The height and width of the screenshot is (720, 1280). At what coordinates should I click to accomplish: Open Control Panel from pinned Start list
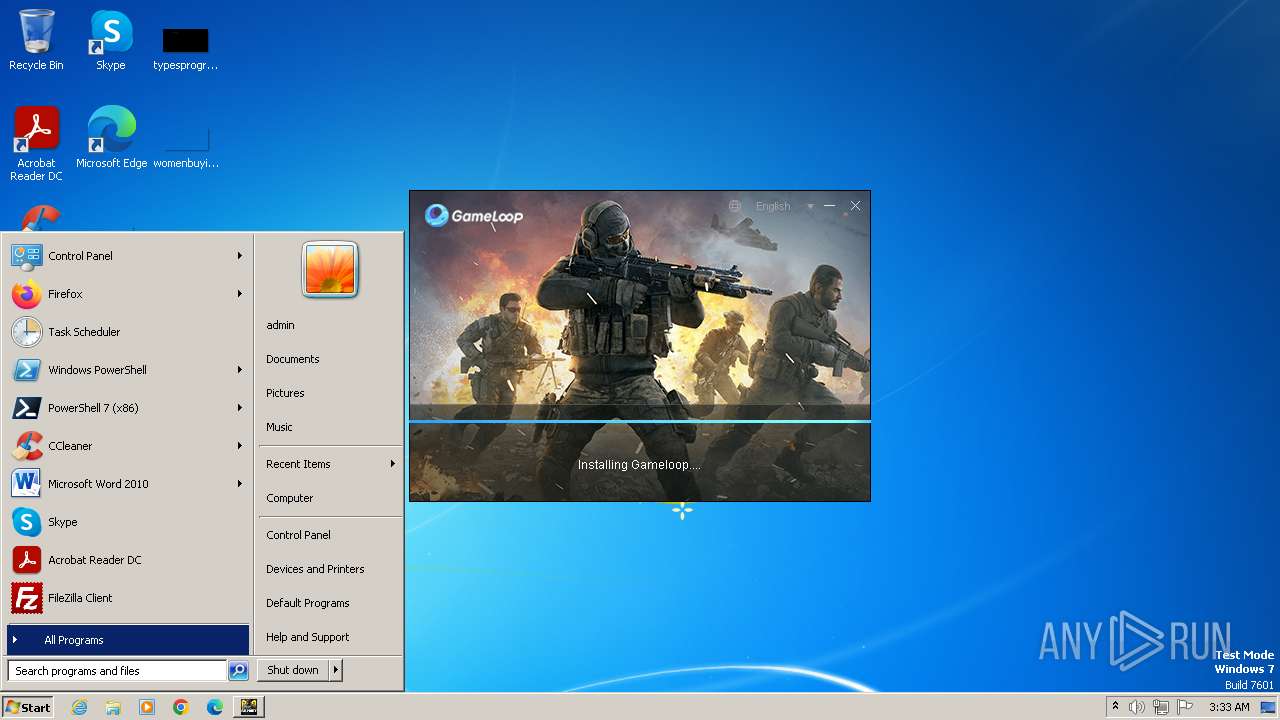[128, 256]
